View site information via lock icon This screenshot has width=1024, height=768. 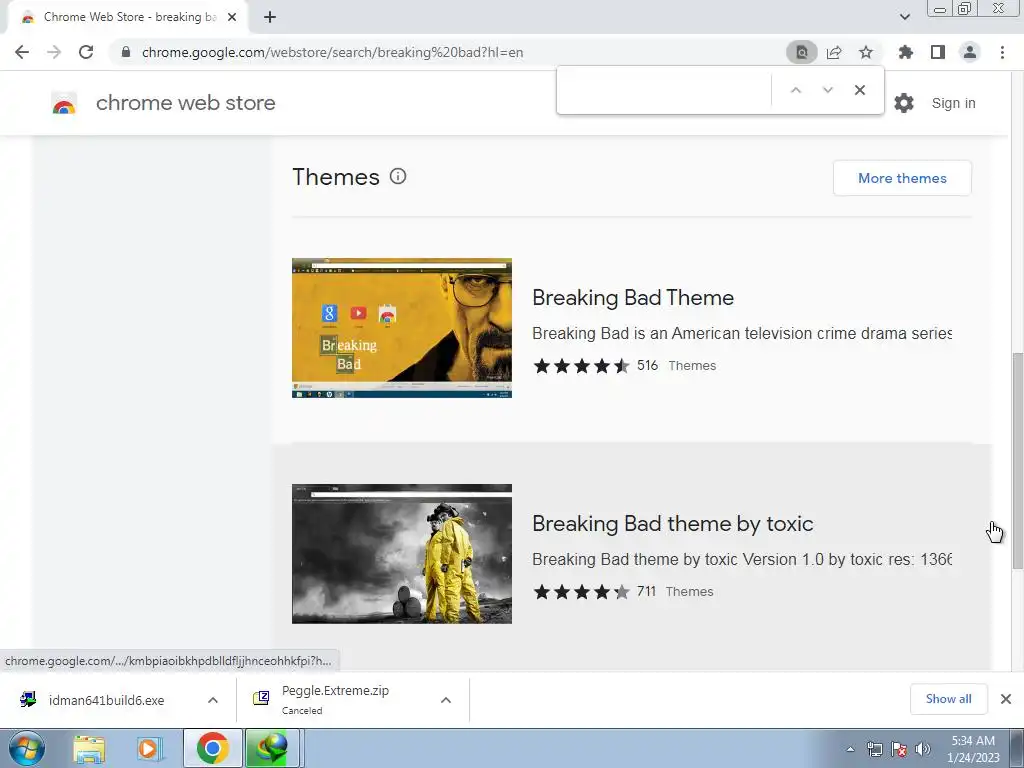click(126, 52)
